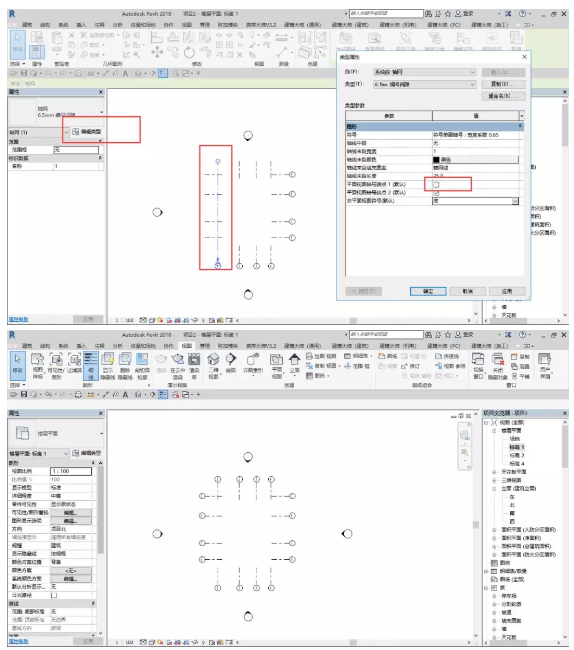Click black end segment color swatch

click(x=436, y=160)
